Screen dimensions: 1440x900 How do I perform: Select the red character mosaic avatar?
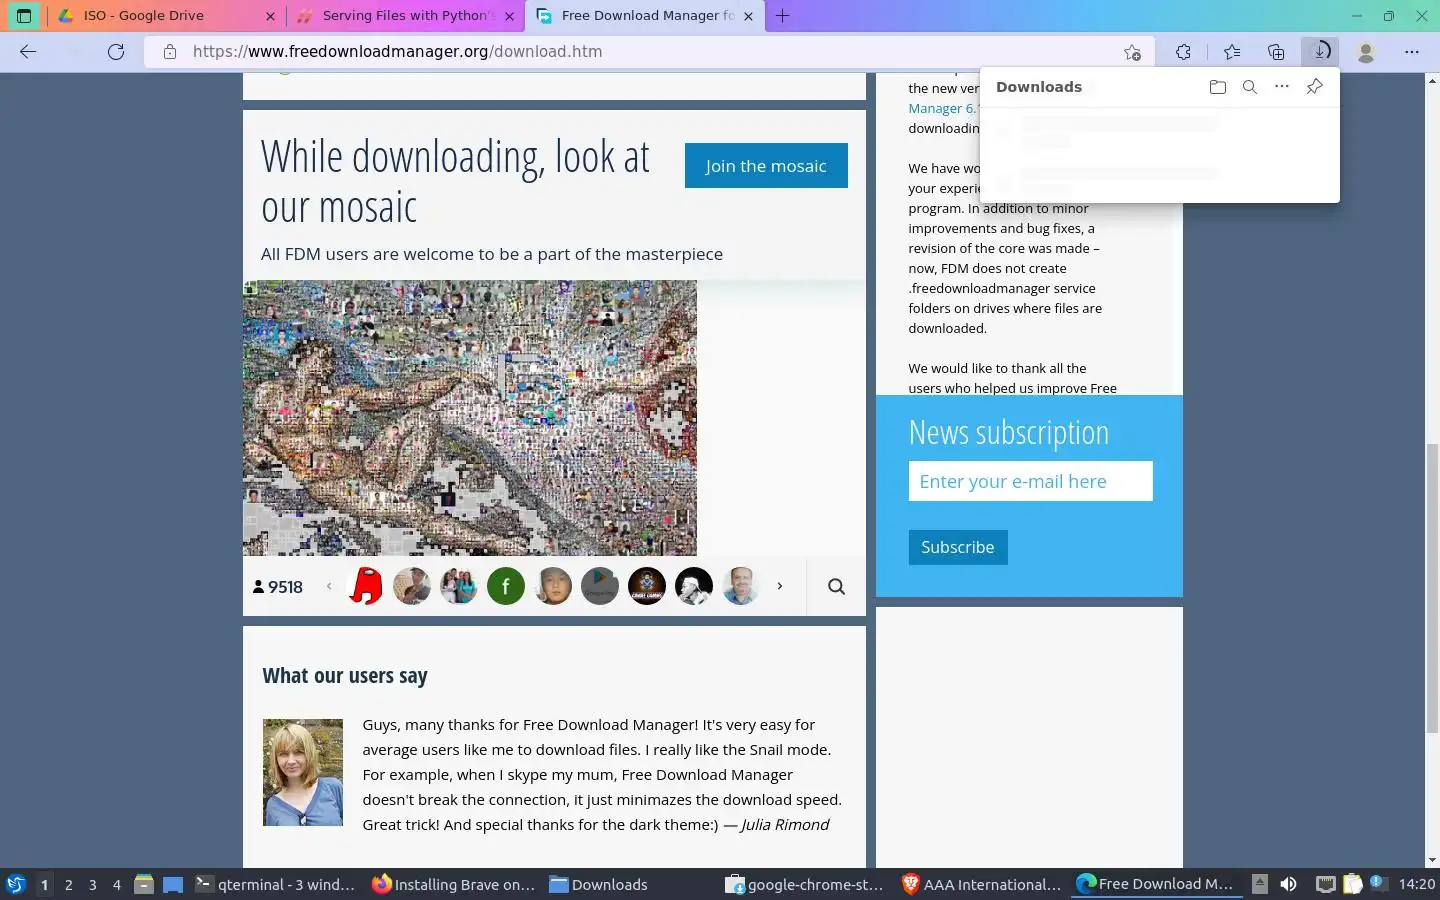365,586
